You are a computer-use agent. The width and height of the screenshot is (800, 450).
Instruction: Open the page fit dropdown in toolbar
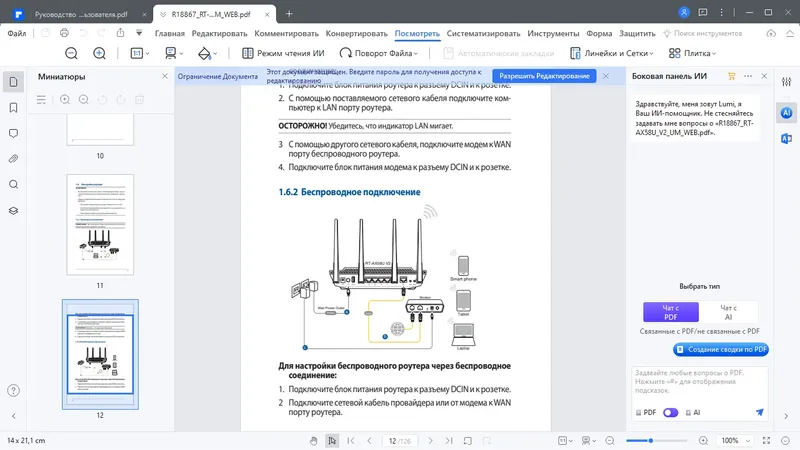[x=140, y=53]
